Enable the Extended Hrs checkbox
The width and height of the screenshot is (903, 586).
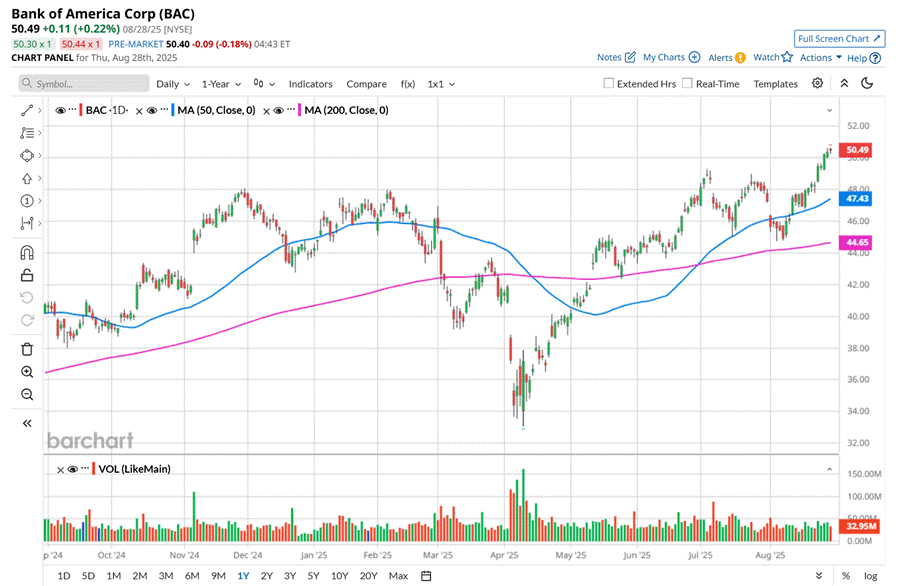pyautogui.click(x=608, y=83)
